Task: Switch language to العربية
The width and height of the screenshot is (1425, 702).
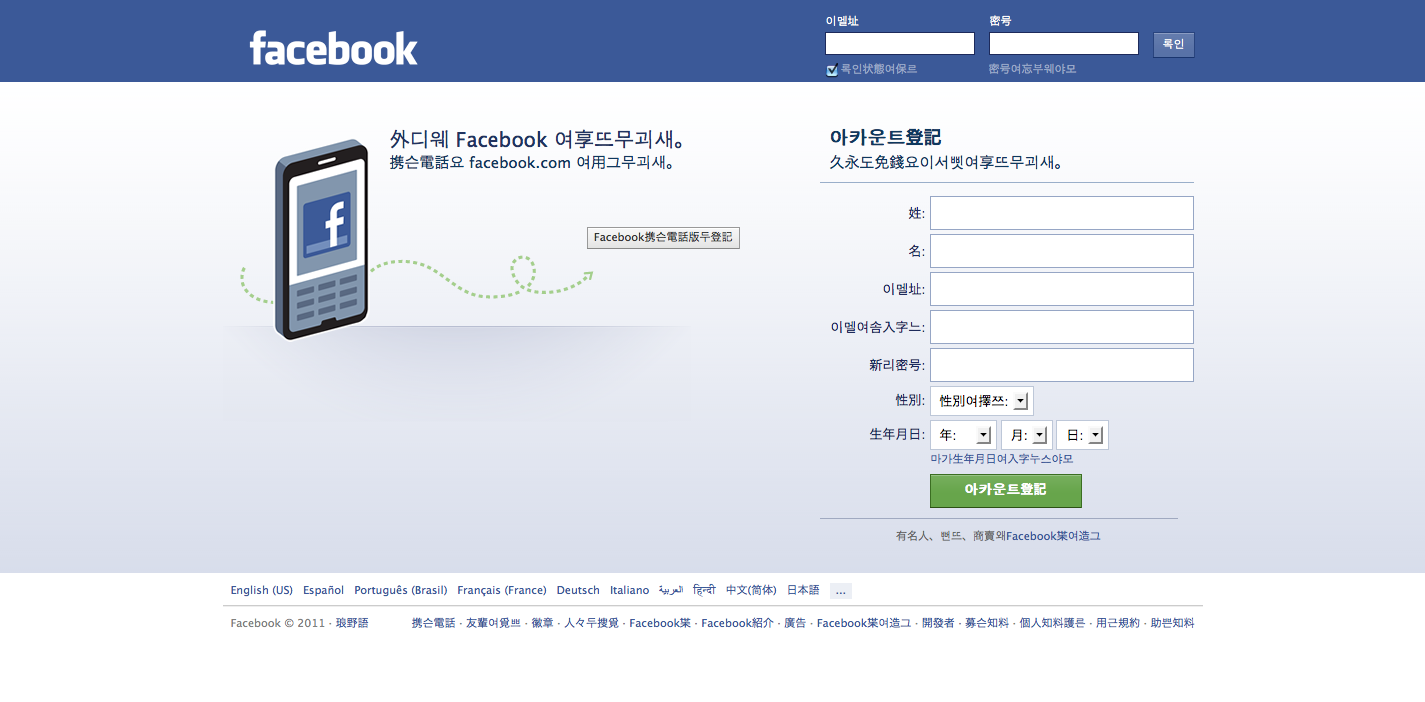Action: coord(671,590)
